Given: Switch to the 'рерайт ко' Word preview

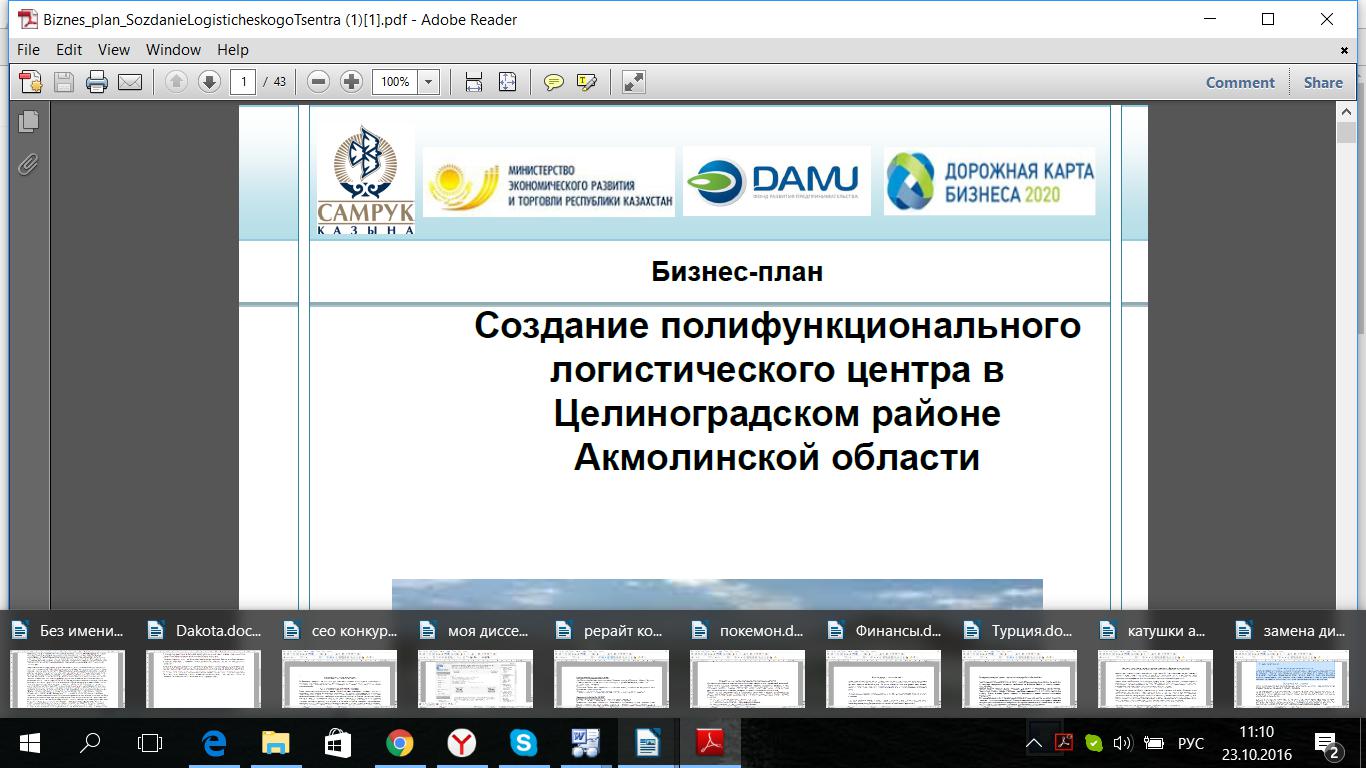Looking at the screenshot, I should click(611, 666).
